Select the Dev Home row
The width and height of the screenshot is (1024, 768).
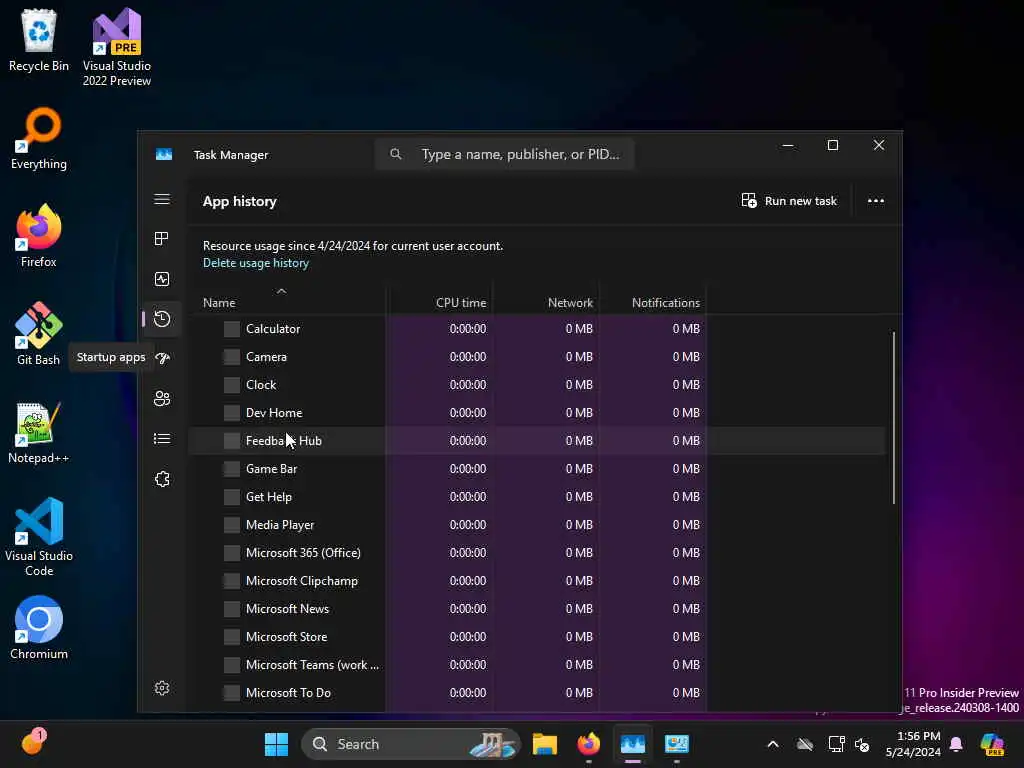coord(537,413)
